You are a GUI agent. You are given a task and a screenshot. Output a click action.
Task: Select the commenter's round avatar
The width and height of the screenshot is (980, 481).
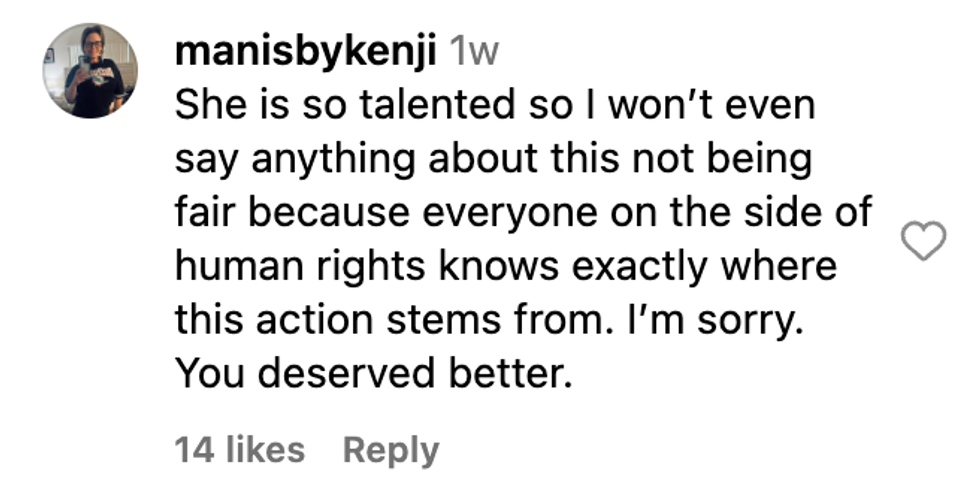[x=90, y=72]
